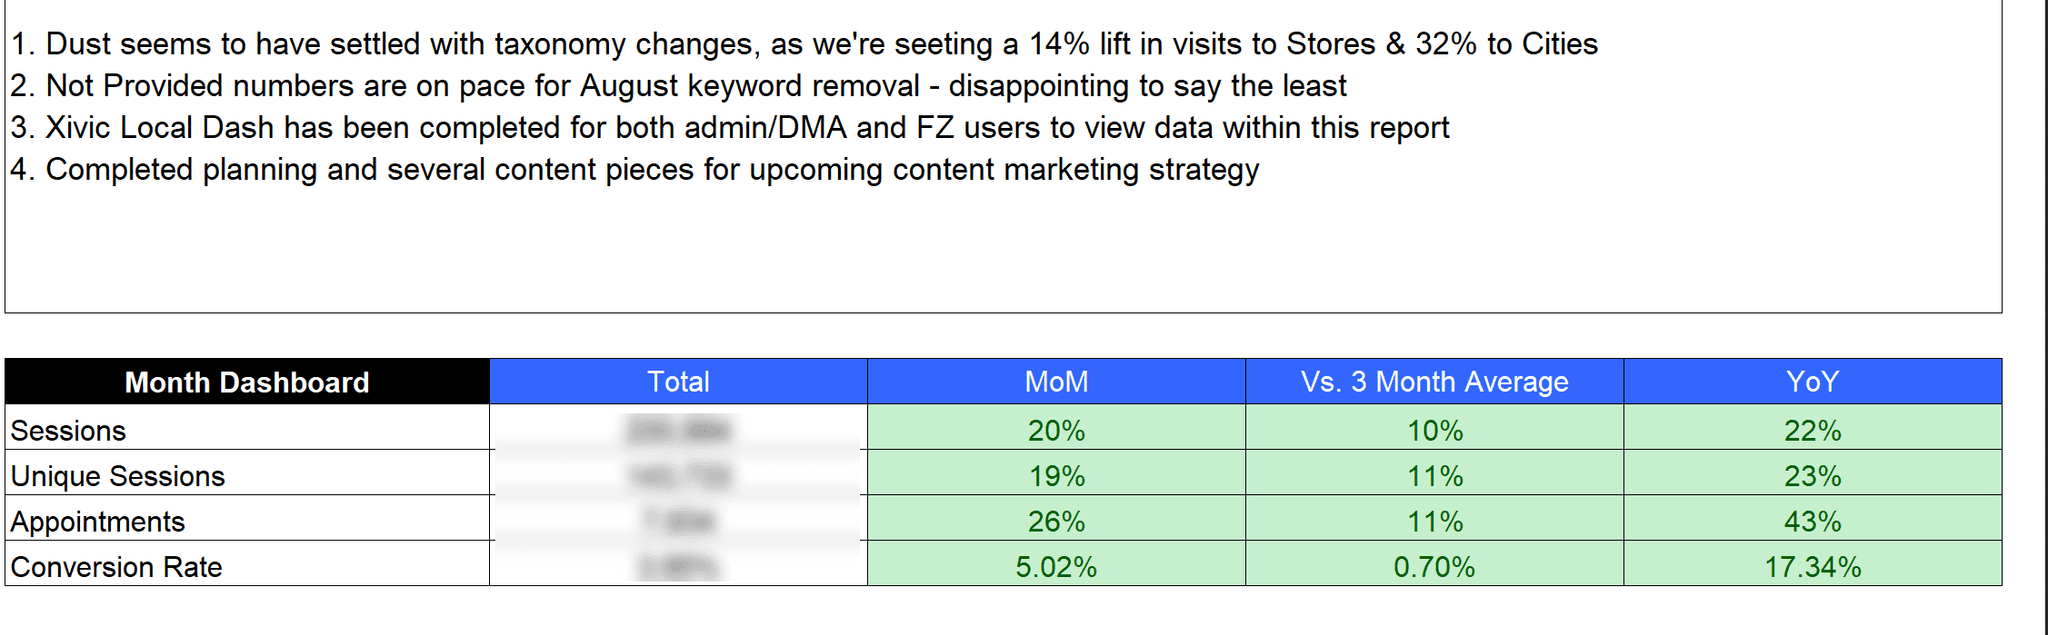Select the MoM column header
2048x635 pixels.
[x=1056, y=382]
